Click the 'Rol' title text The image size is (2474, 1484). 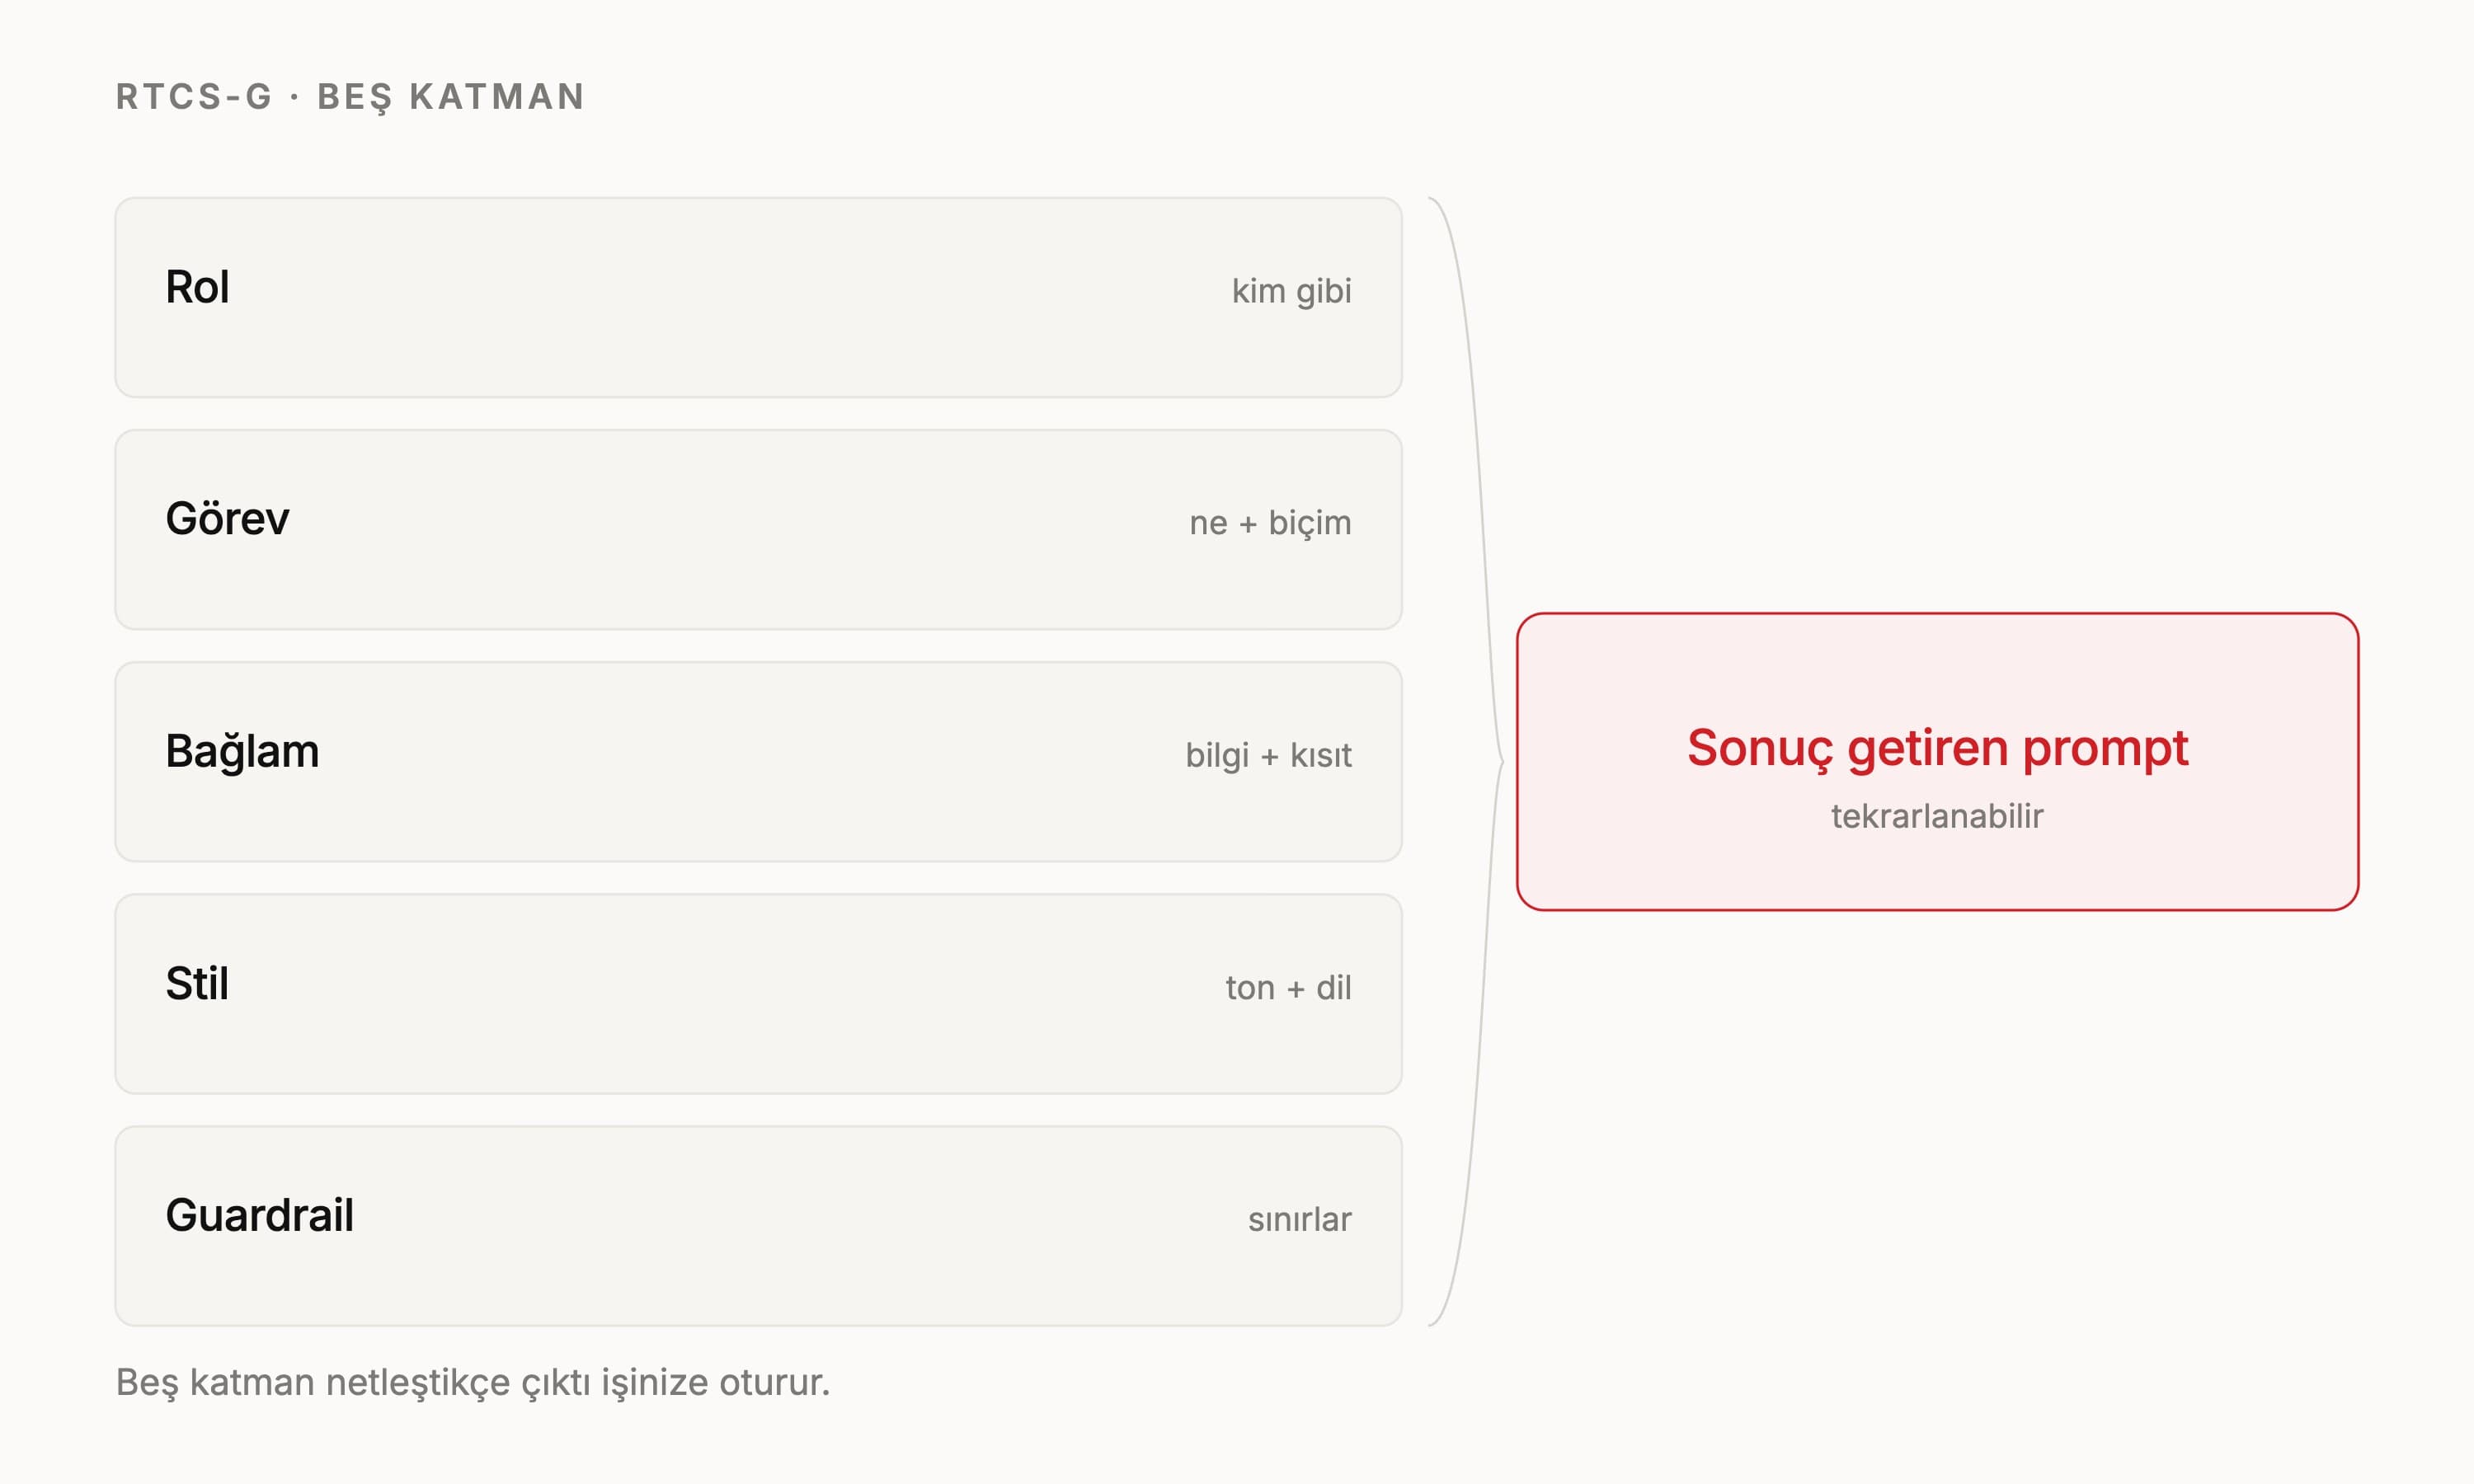tap(197, 287)
